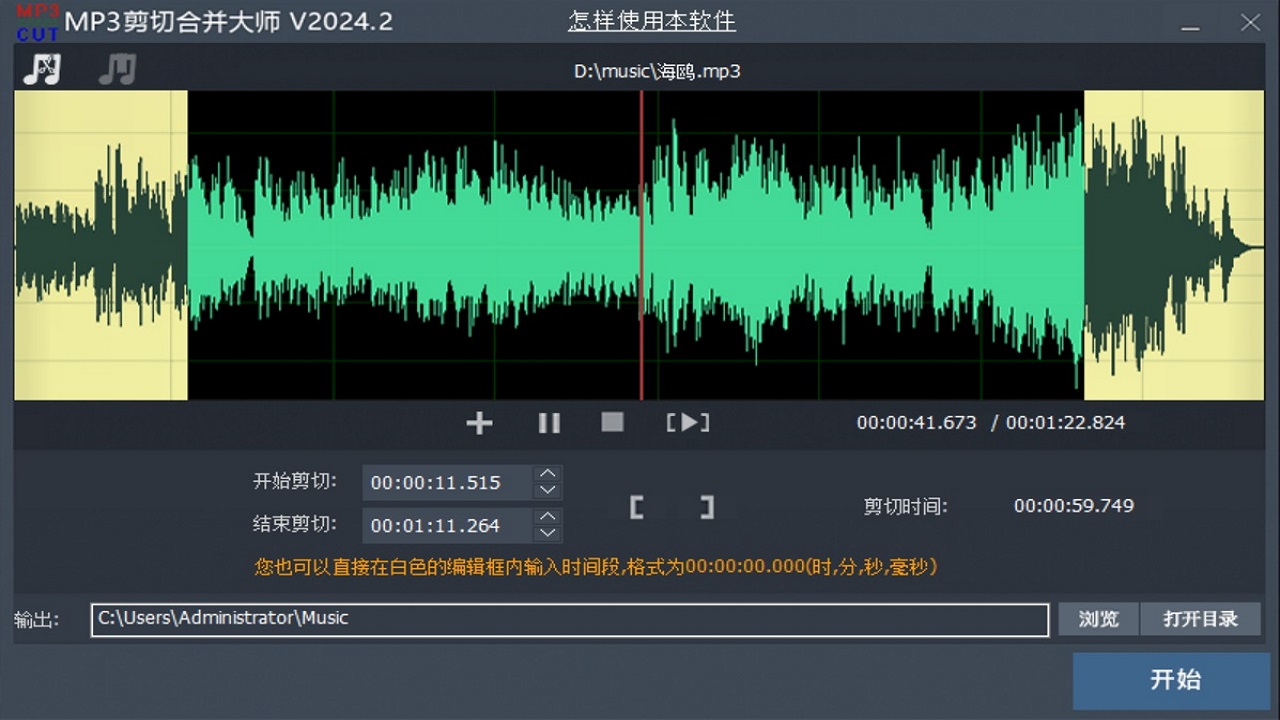Edit the 结束剪切 end time field
This screenshot has height=720, width=1280.
(x=443, y=525)
